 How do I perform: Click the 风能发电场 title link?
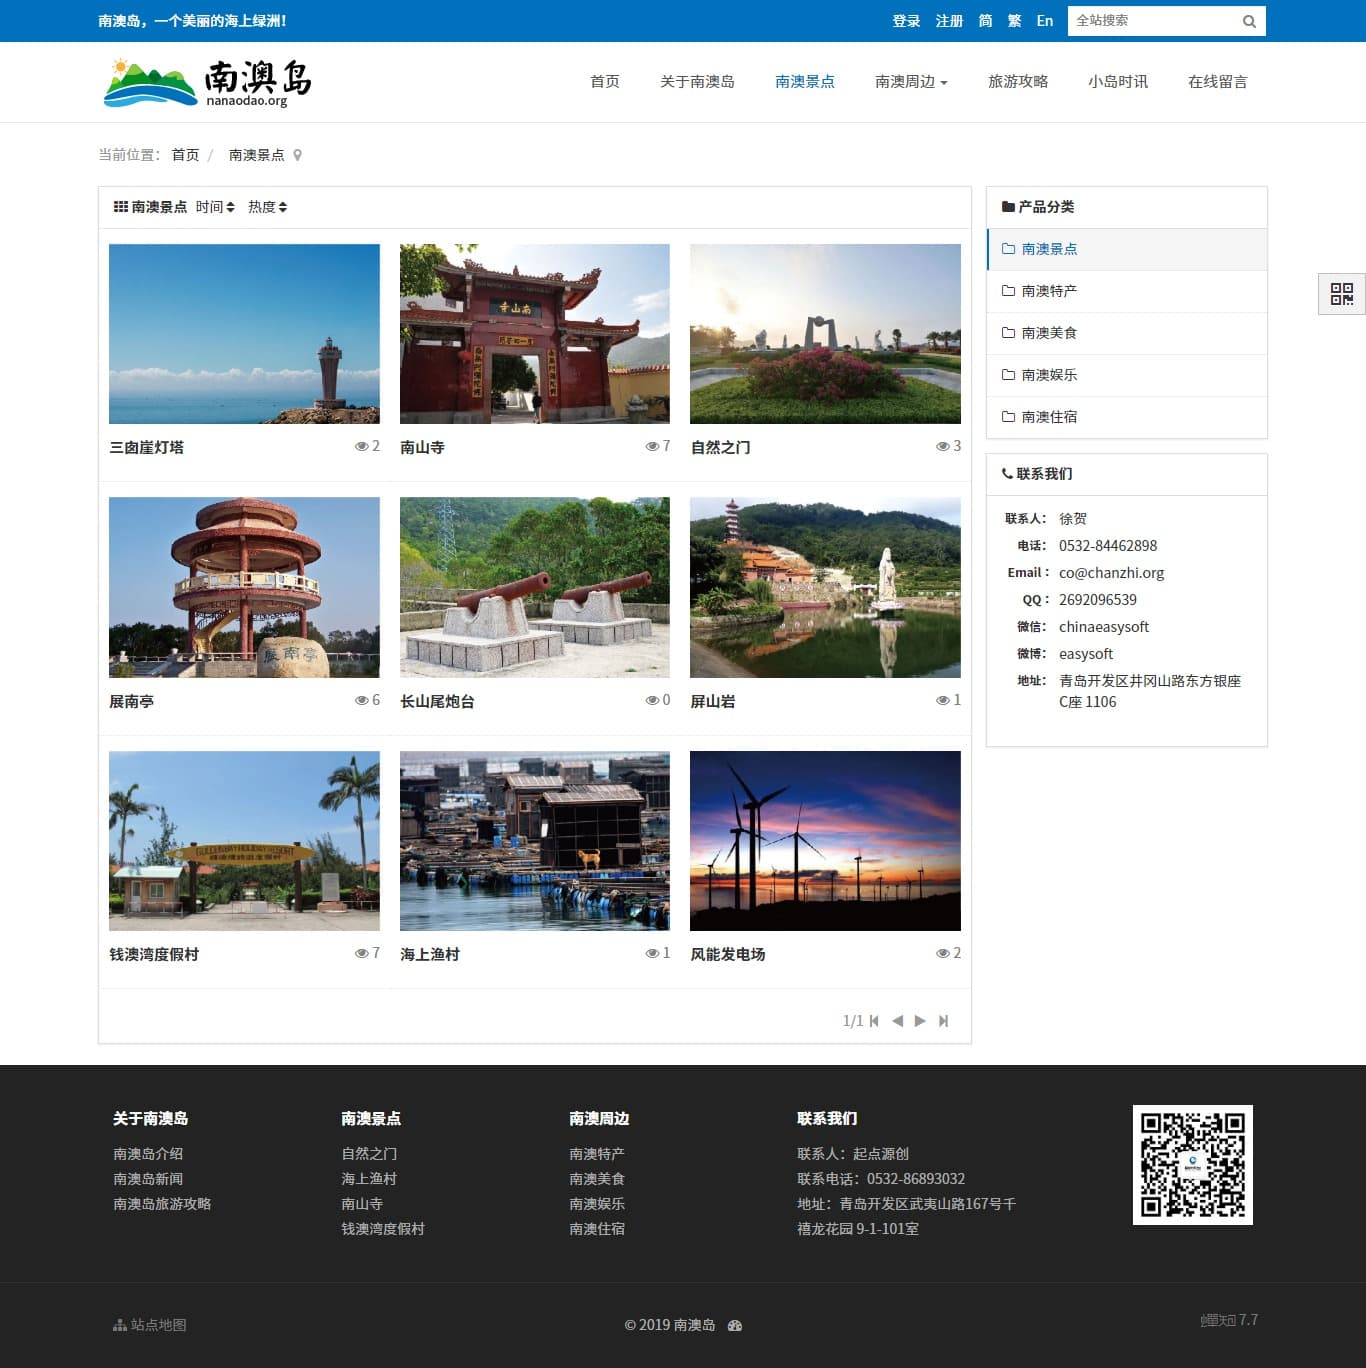728,955
